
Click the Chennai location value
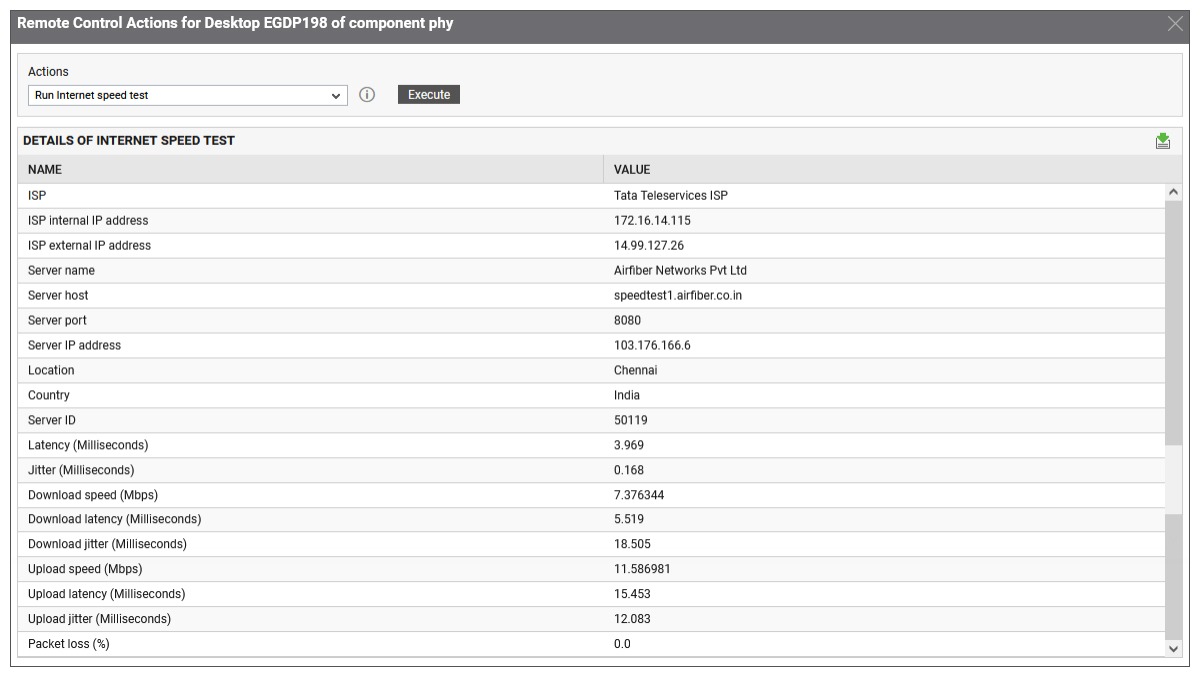[635, 370]
